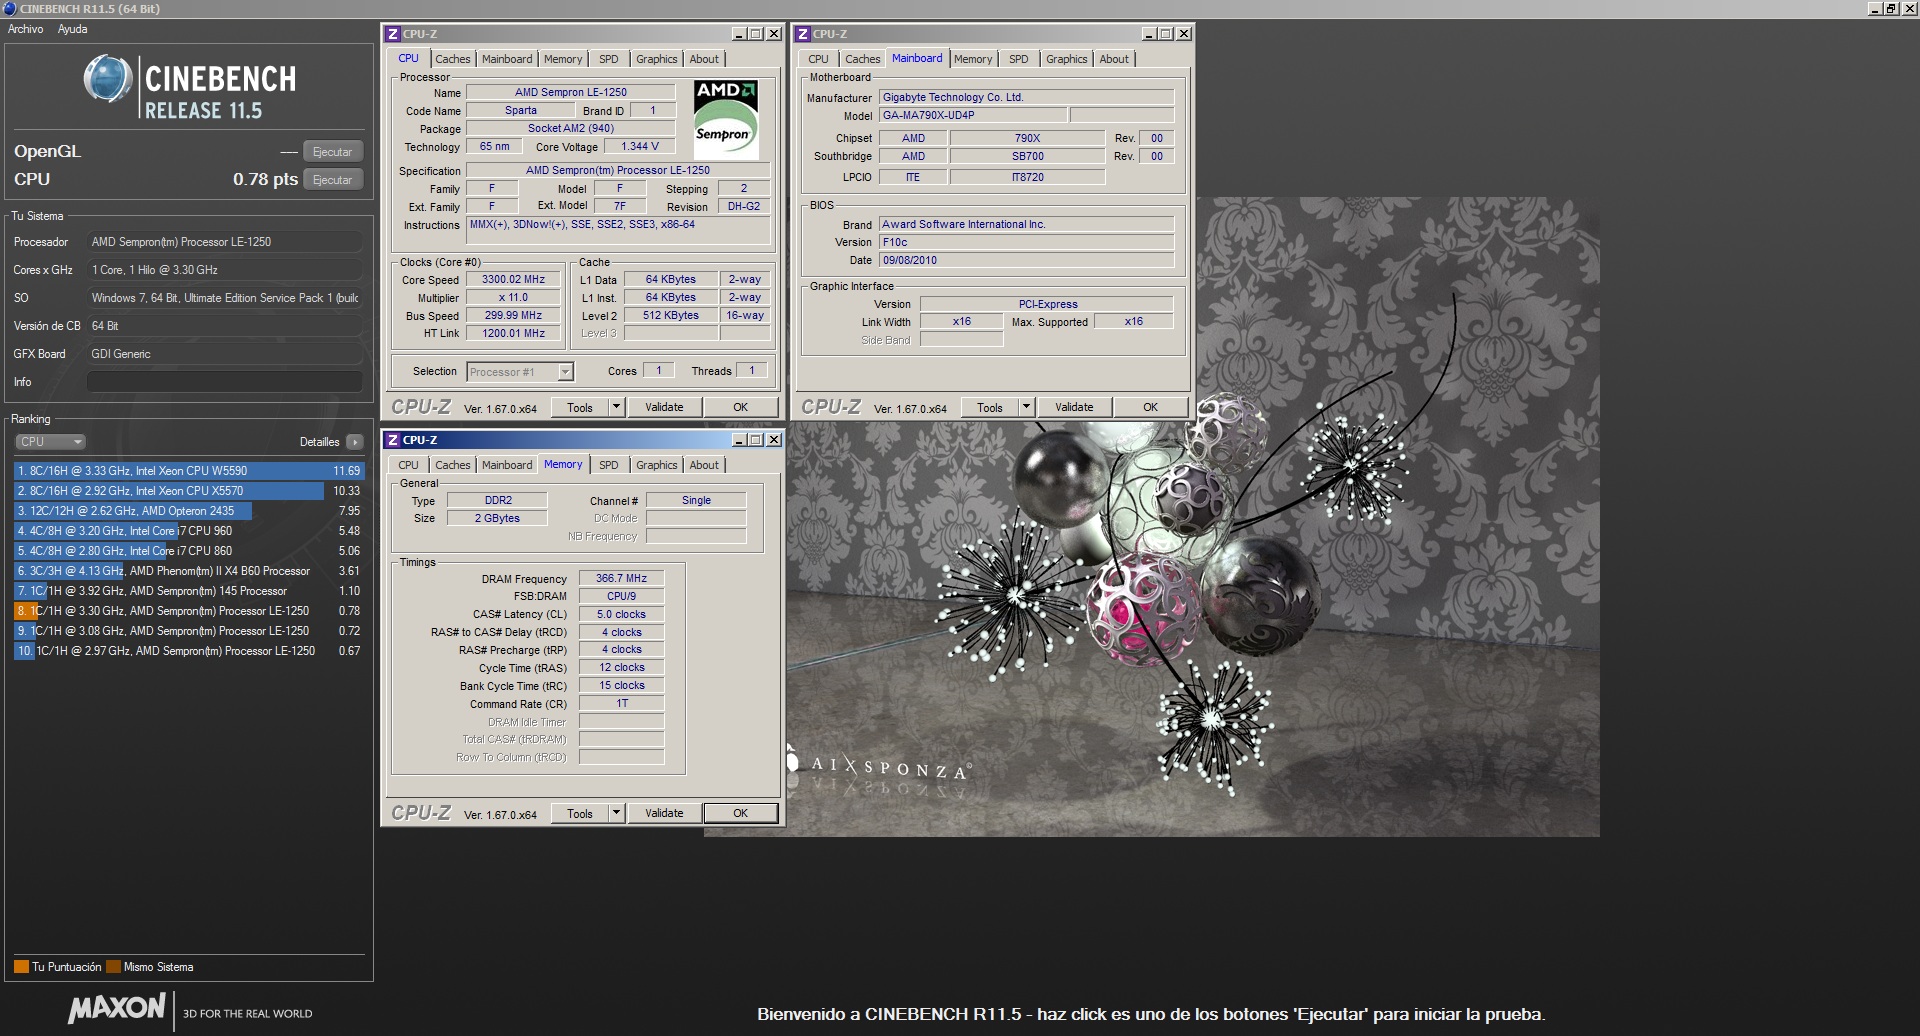Select ranking row AMD Sempron 145 Processor

(188, 591)
